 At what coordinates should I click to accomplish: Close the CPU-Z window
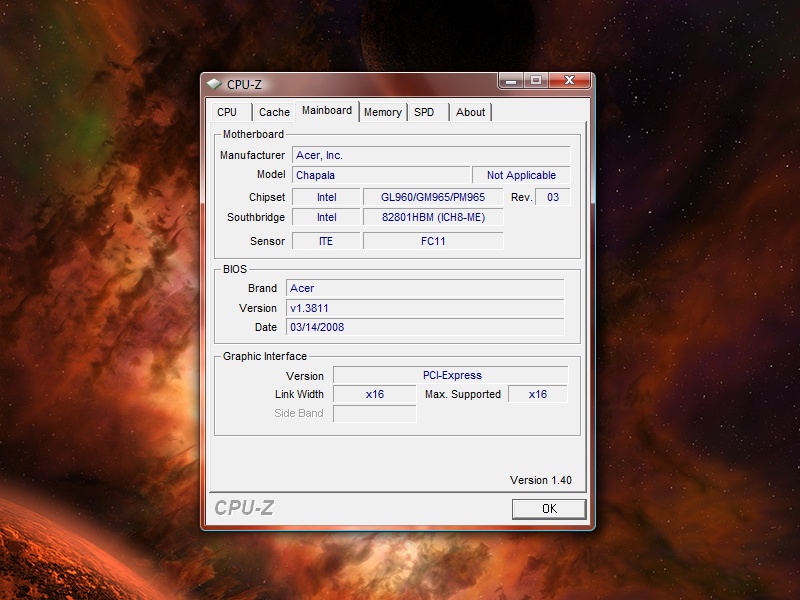[570, 81]
